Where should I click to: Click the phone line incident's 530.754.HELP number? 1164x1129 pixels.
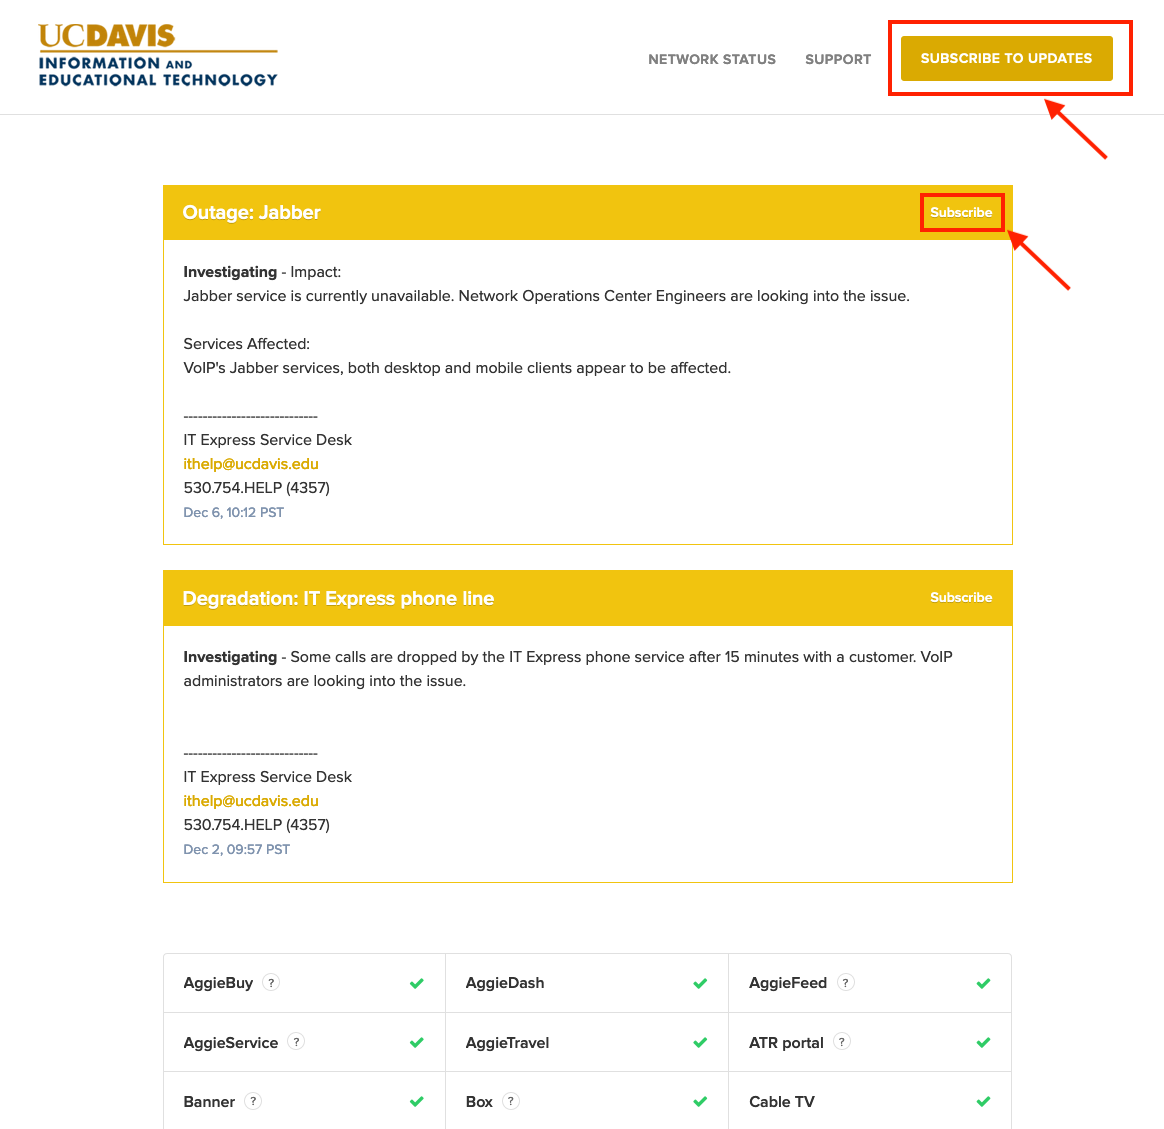tap(256, 825)
